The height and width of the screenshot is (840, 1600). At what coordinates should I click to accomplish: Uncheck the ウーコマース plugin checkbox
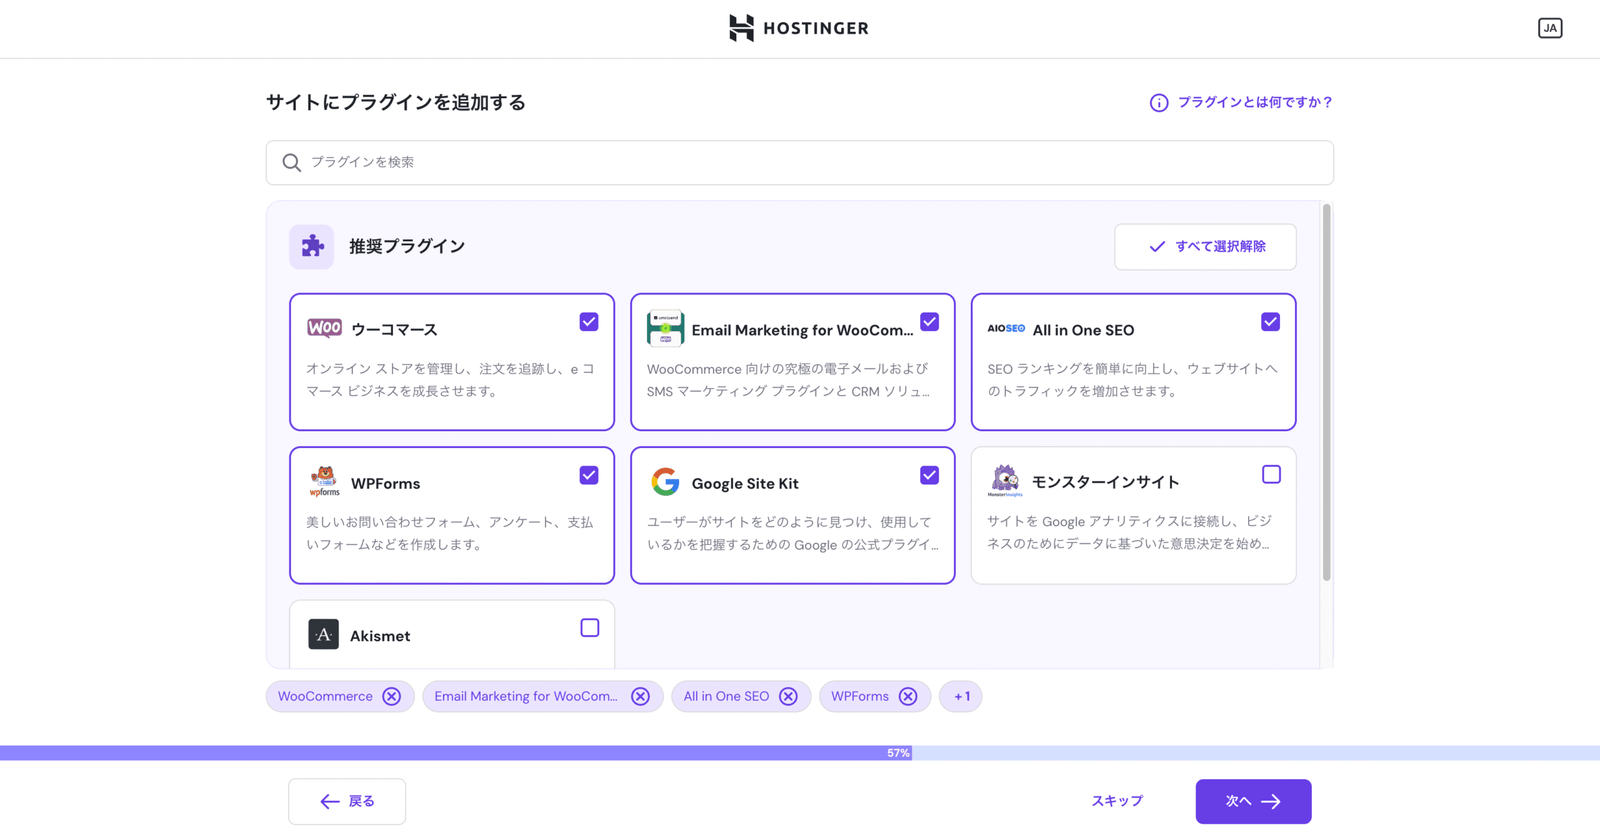(x=589, y=322)
